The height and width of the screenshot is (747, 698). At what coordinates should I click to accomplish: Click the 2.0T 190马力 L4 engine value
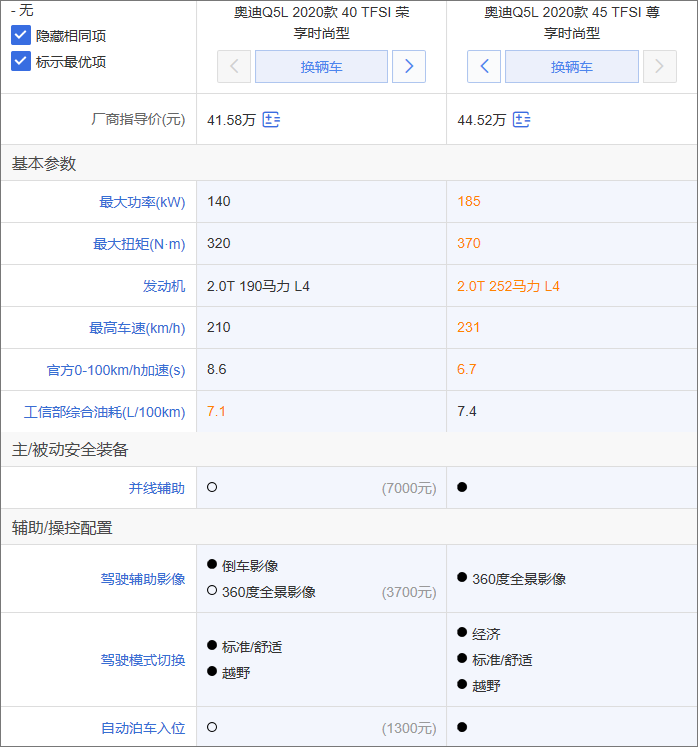(x=258, y=286)
